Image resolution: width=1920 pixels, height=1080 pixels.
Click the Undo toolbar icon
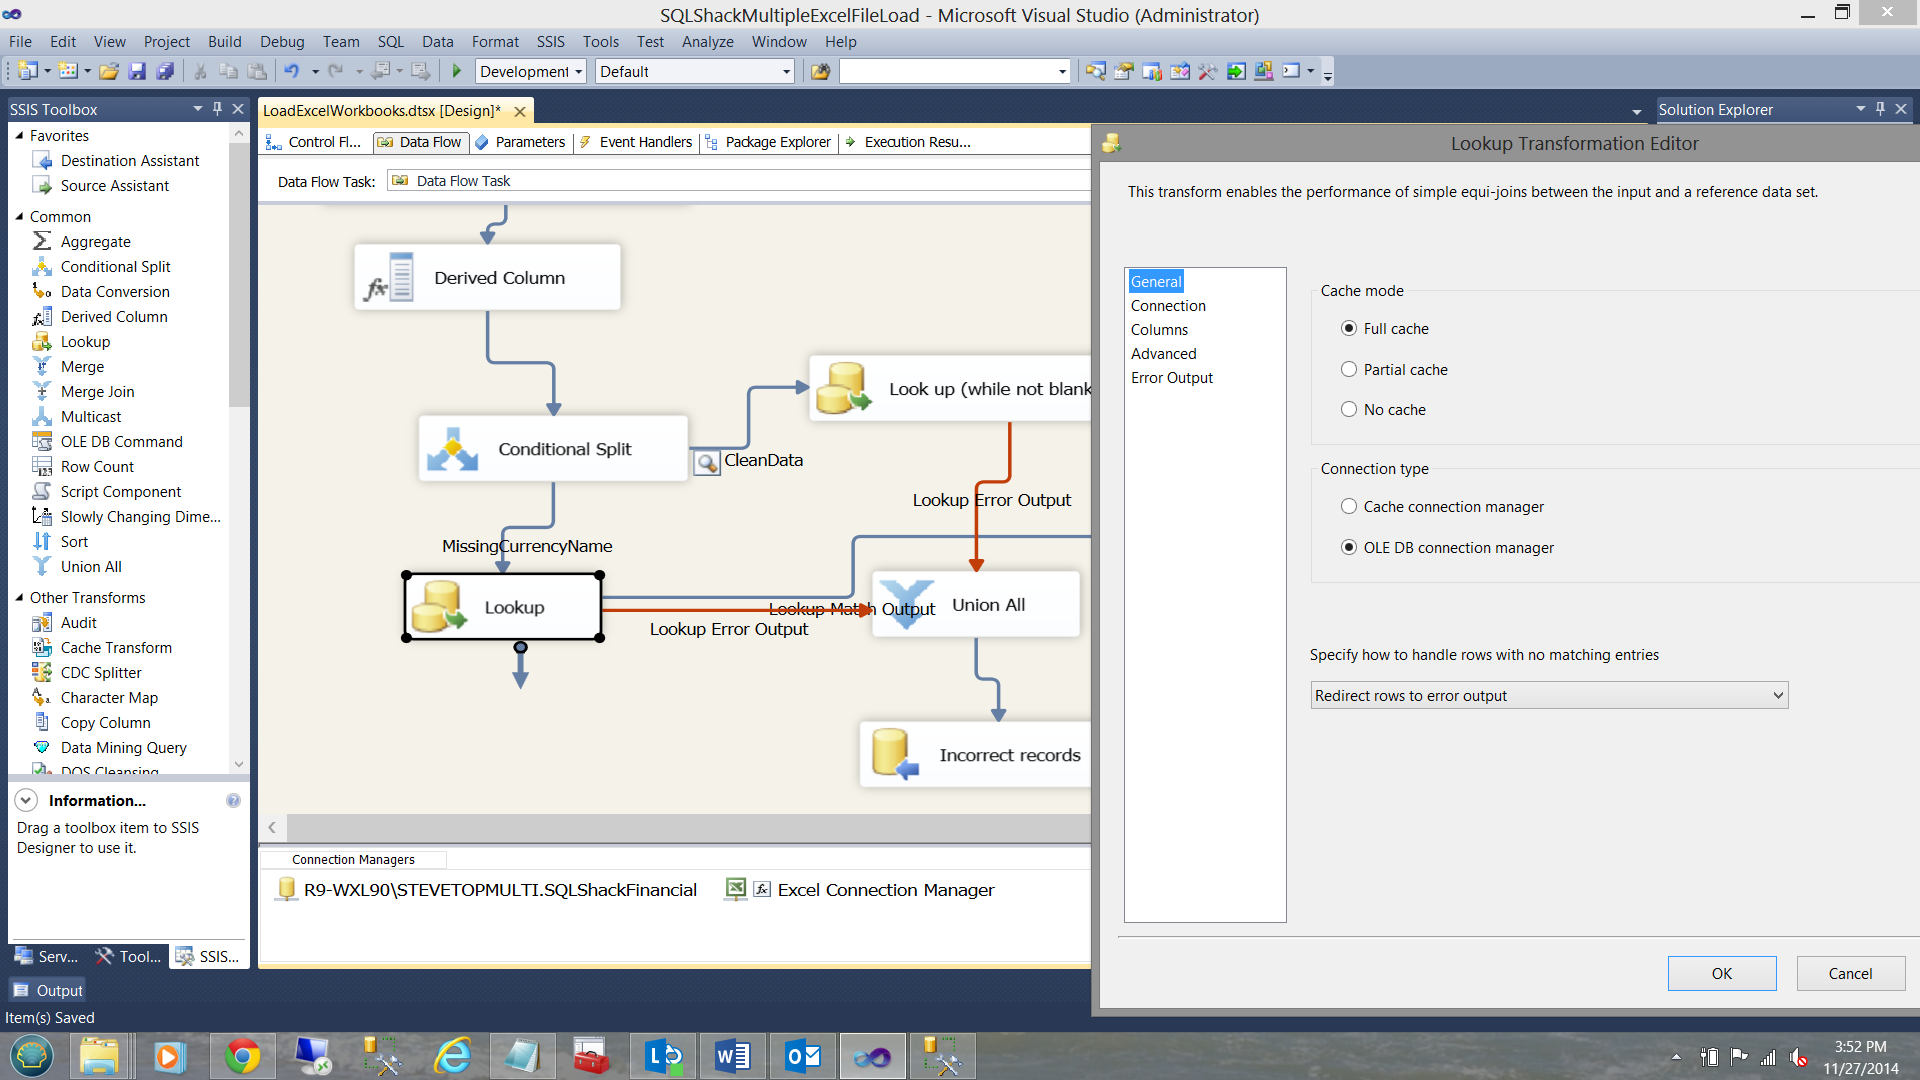point(291,71)
